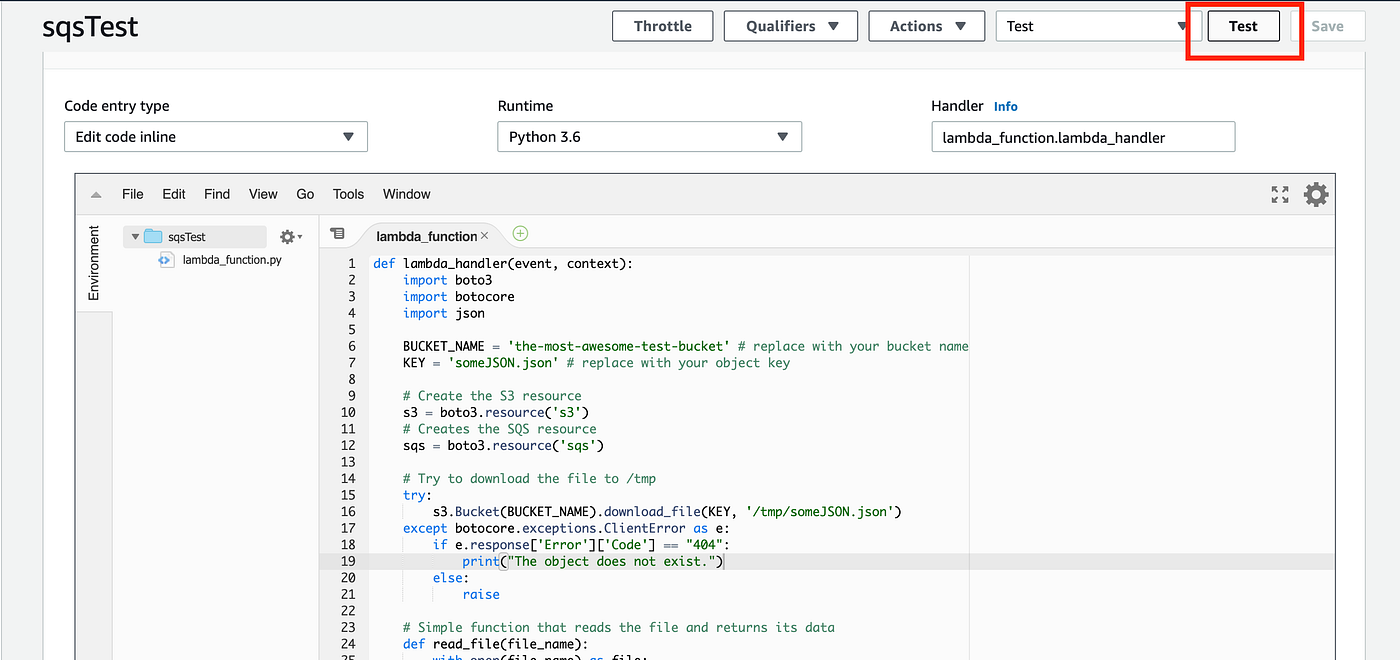This screenshot has width=1400, height=660.
Task: Open editor preferences gear icon
Action: (1316, 195)
